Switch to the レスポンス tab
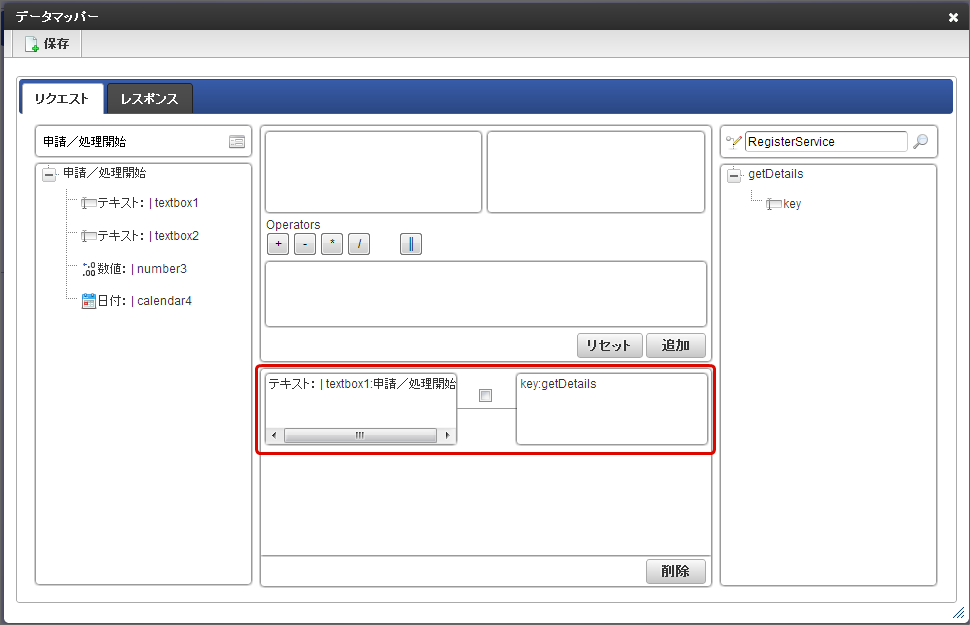Image resolution: width=970 pixels, height=625 pixels. (x=149, y=99)
